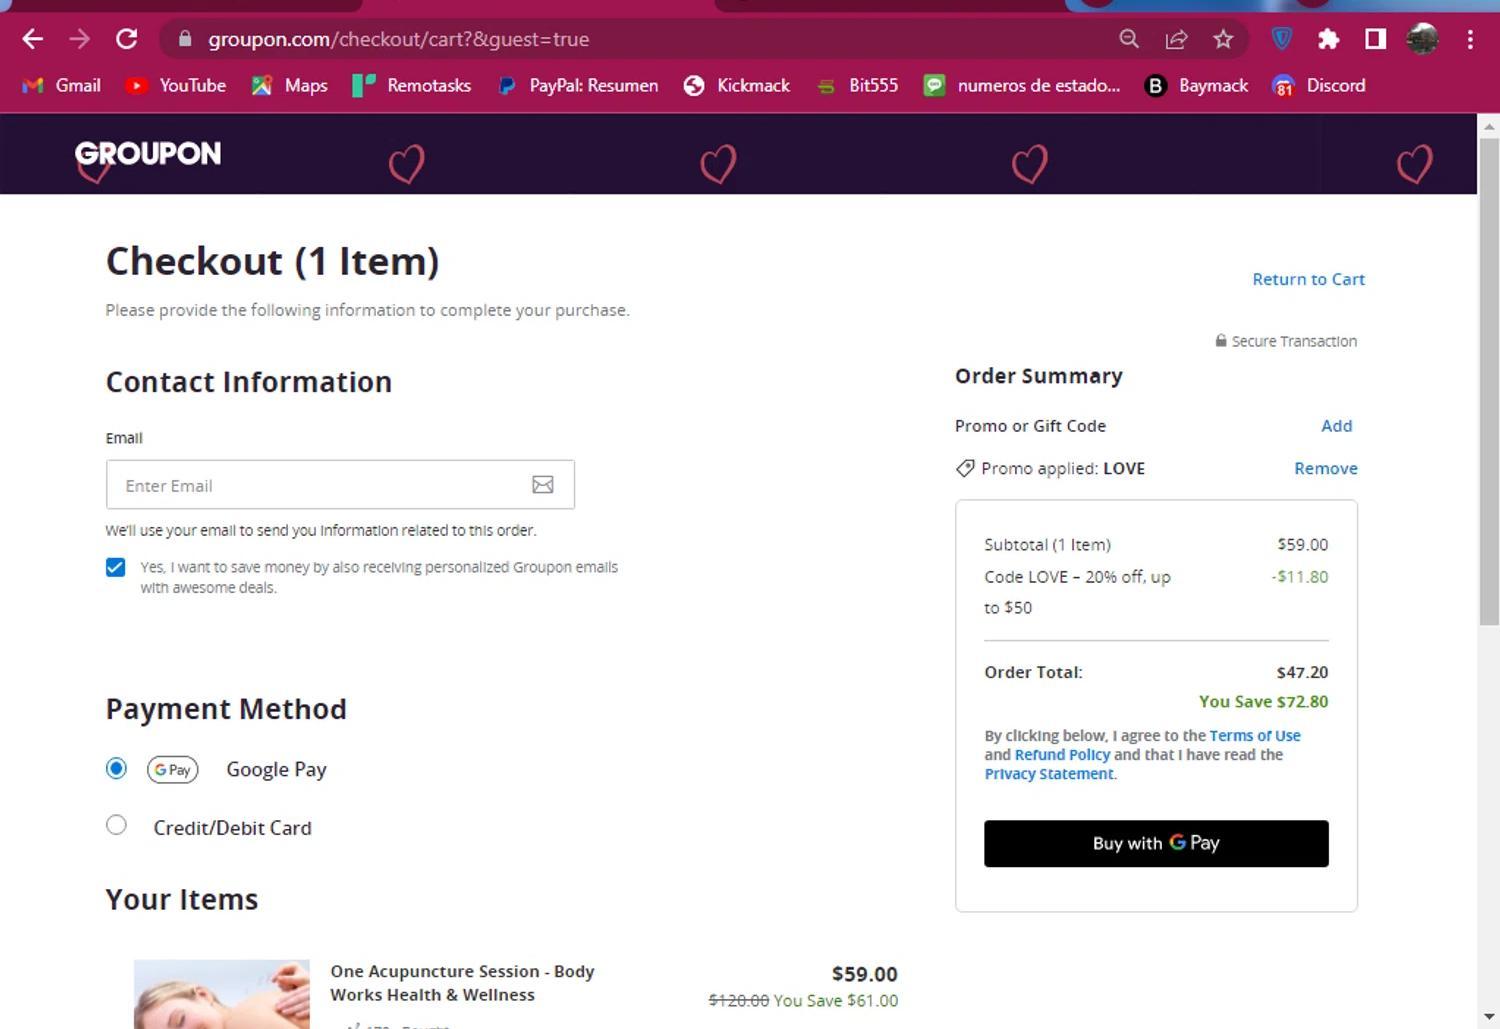Toggle the browser side panel icon

1375,39
